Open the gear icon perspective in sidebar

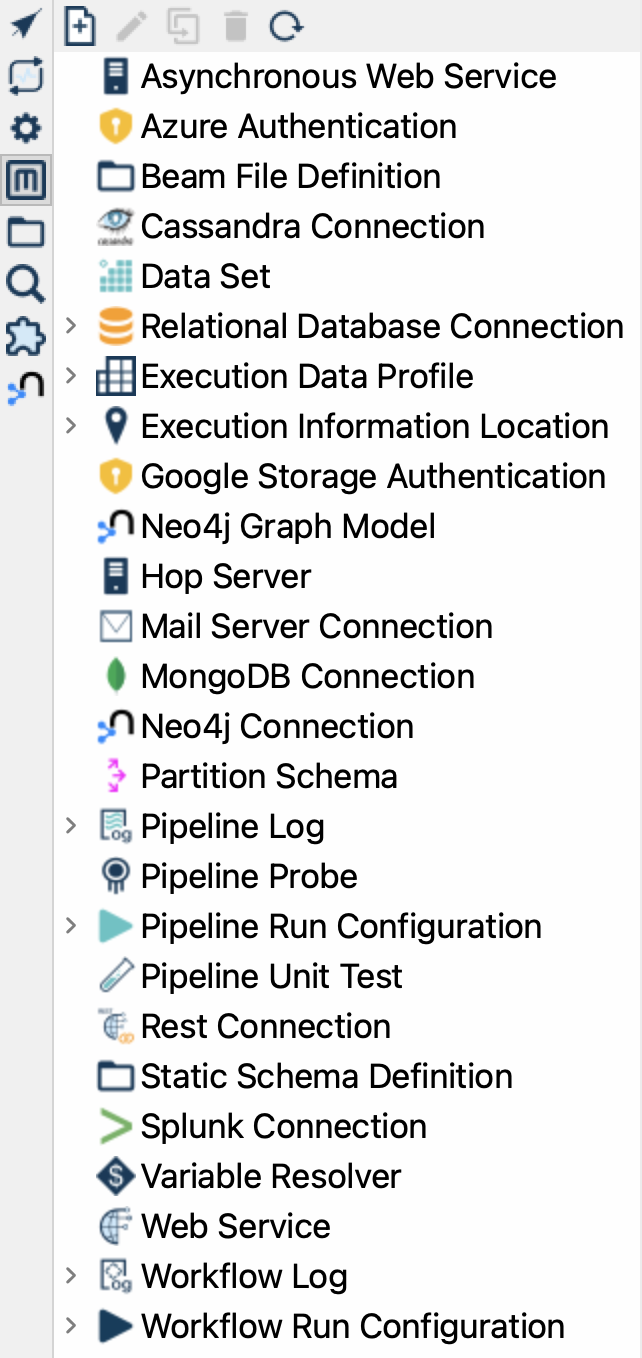(x=25, y=128)
